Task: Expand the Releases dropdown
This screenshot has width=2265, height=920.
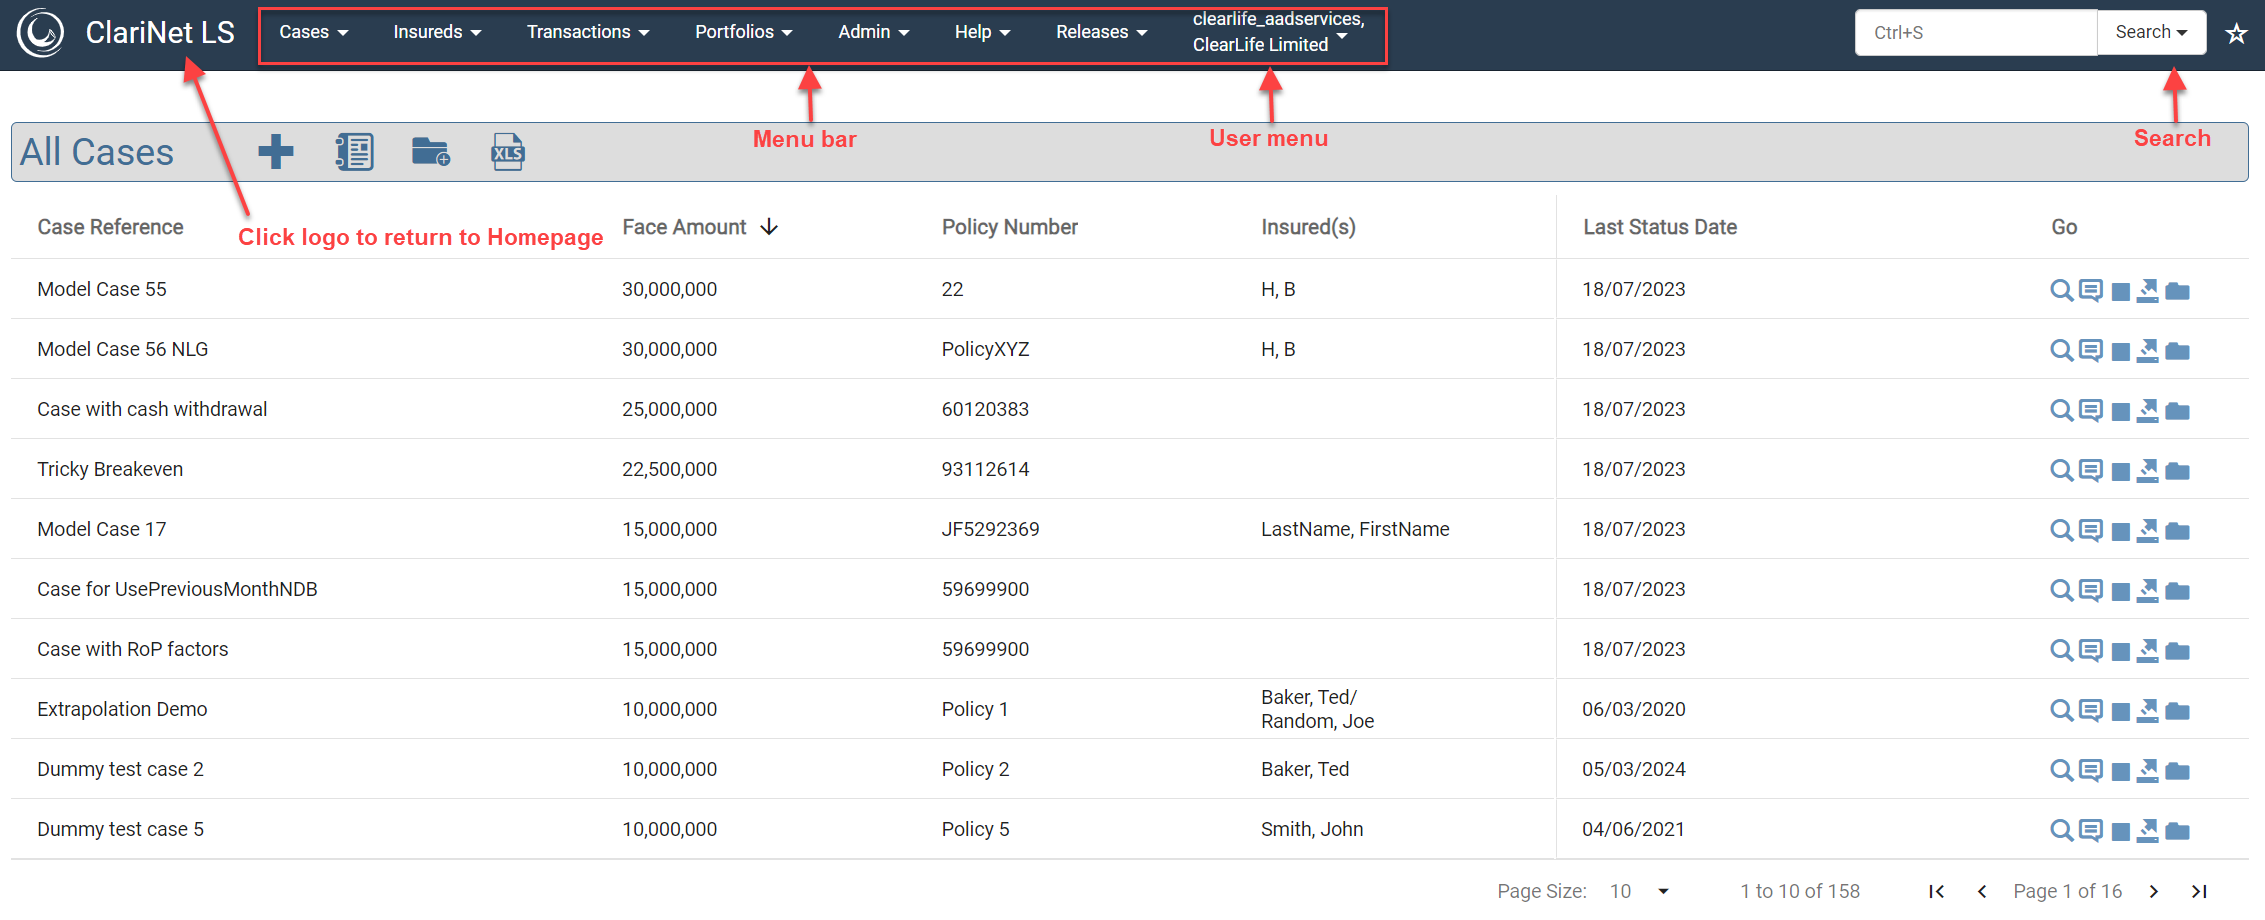Action: [1101, 32]
